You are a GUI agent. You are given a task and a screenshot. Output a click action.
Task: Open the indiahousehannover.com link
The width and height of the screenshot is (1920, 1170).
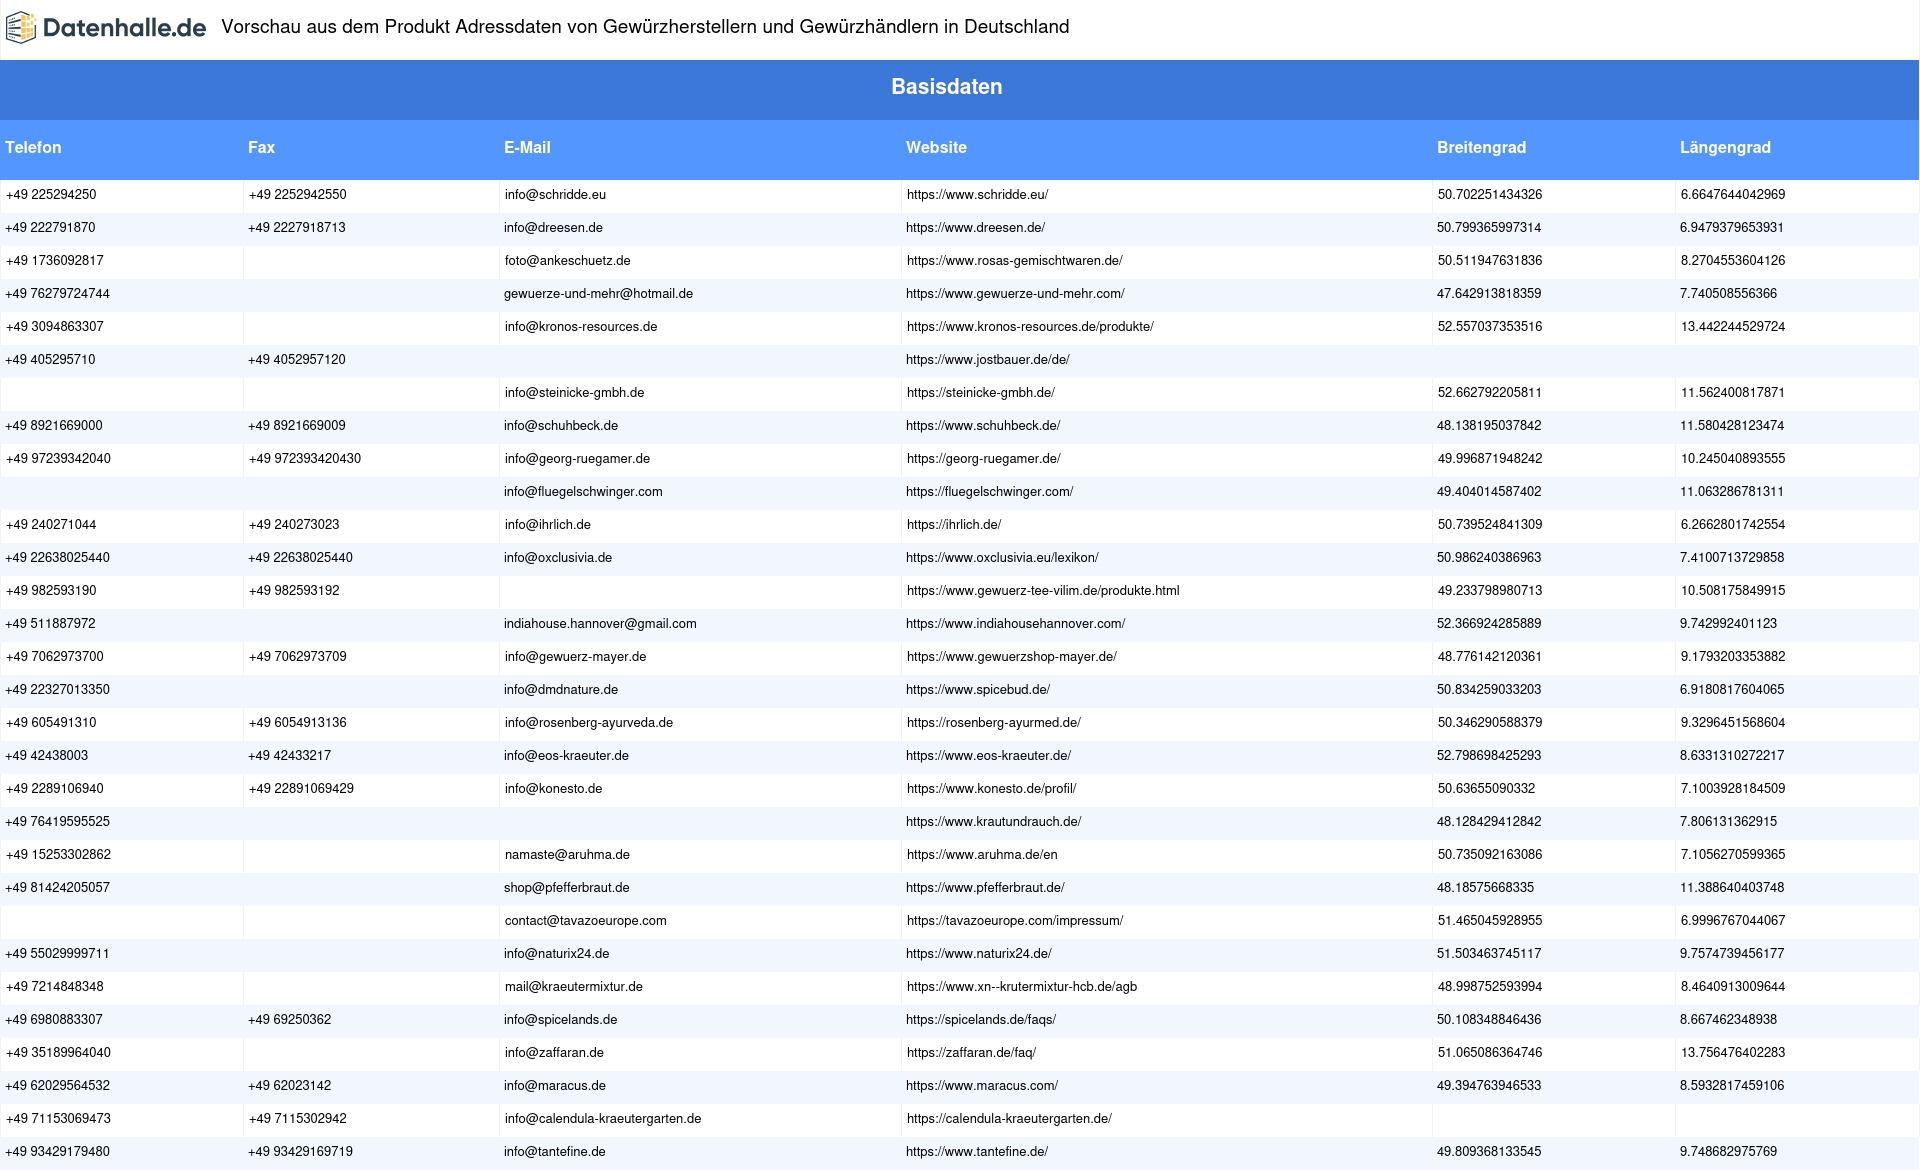[x=1015, y=624]
